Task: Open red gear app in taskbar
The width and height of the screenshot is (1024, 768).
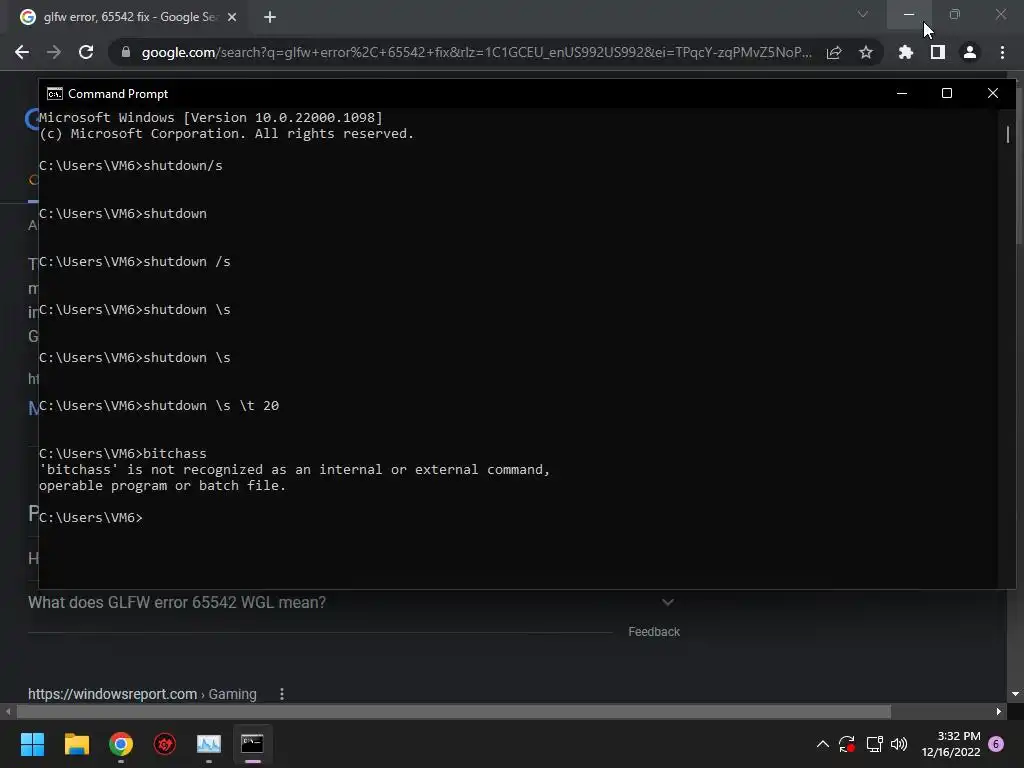Action: [x=165, y=744]
